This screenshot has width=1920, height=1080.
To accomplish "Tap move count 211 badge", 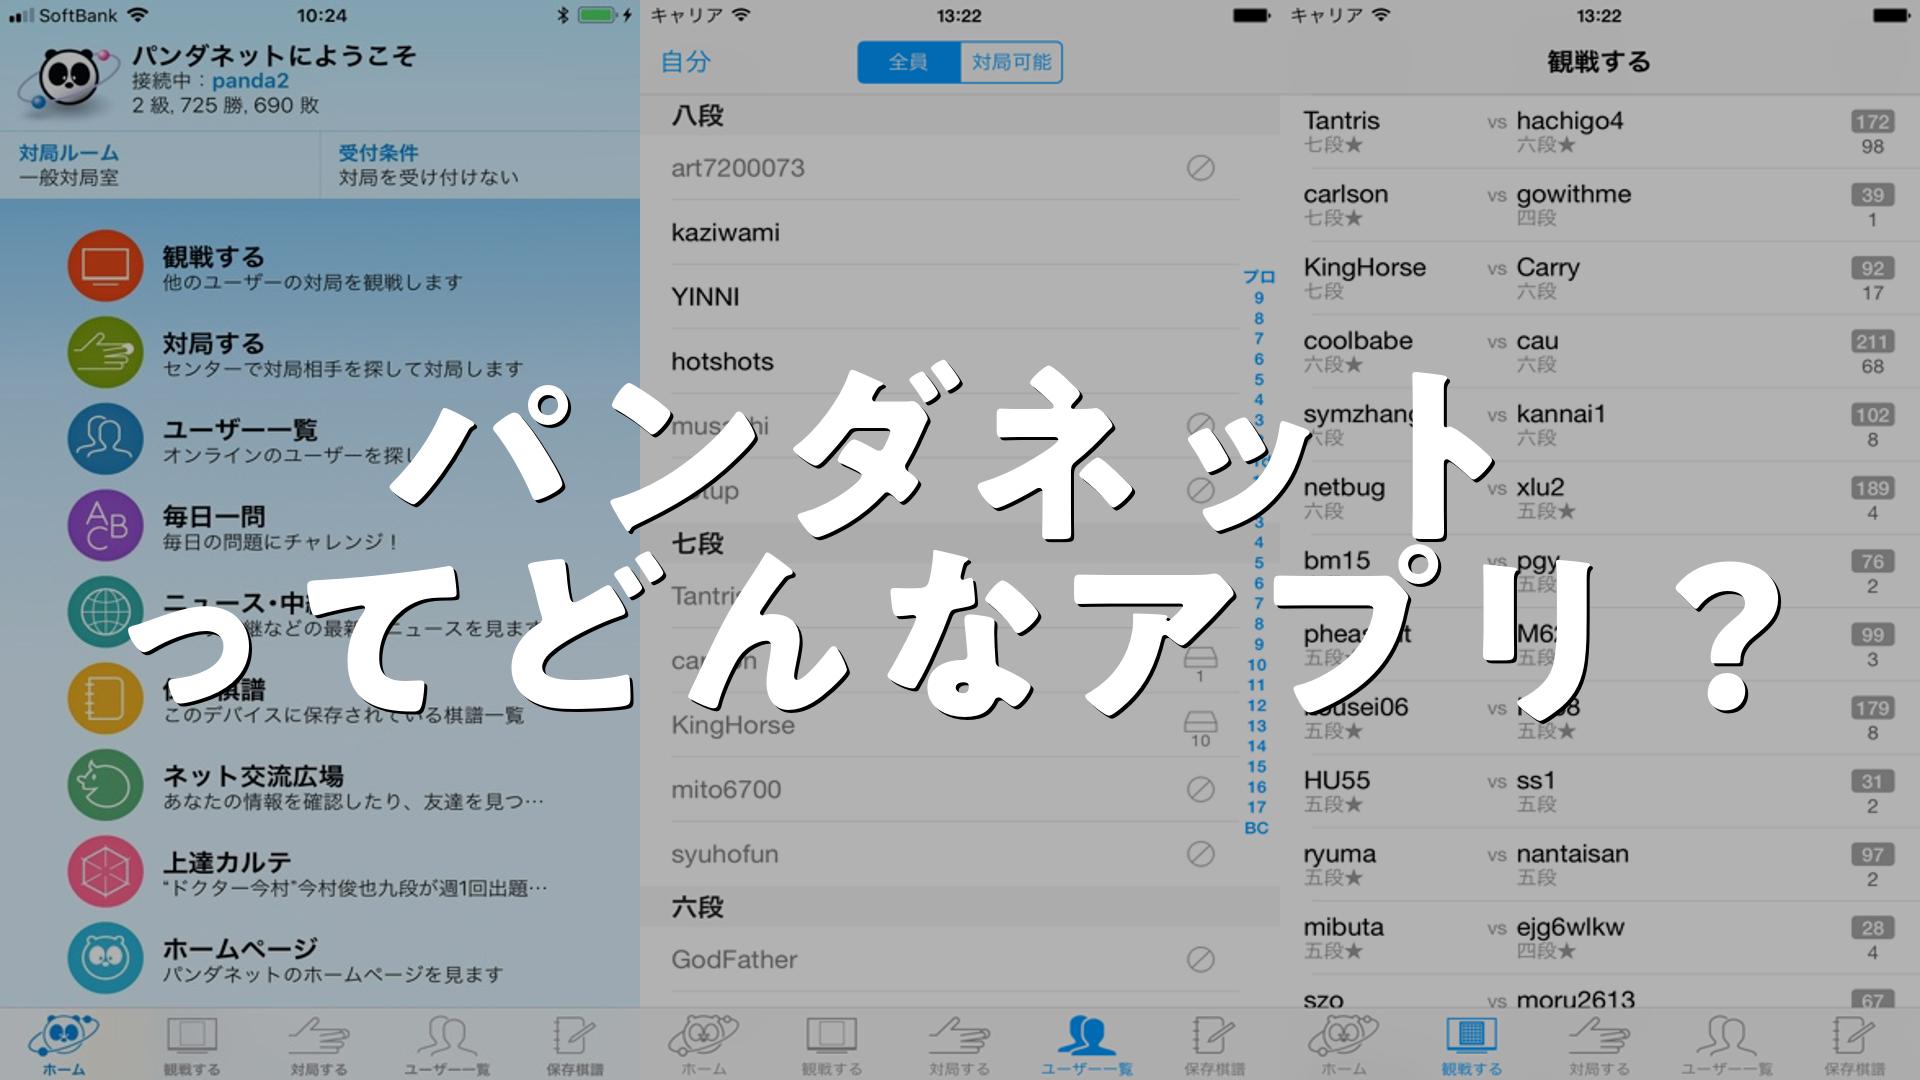I will tap(1872, 342).
